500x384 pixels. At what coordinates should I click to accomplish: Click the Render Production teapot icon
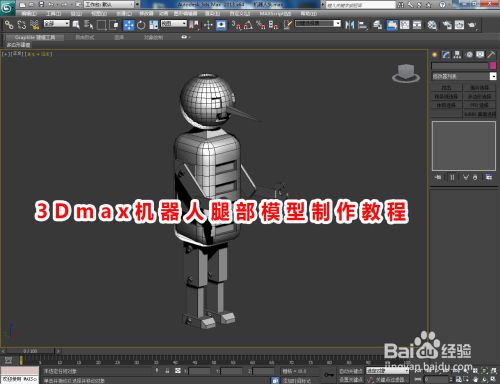[472, 25]
